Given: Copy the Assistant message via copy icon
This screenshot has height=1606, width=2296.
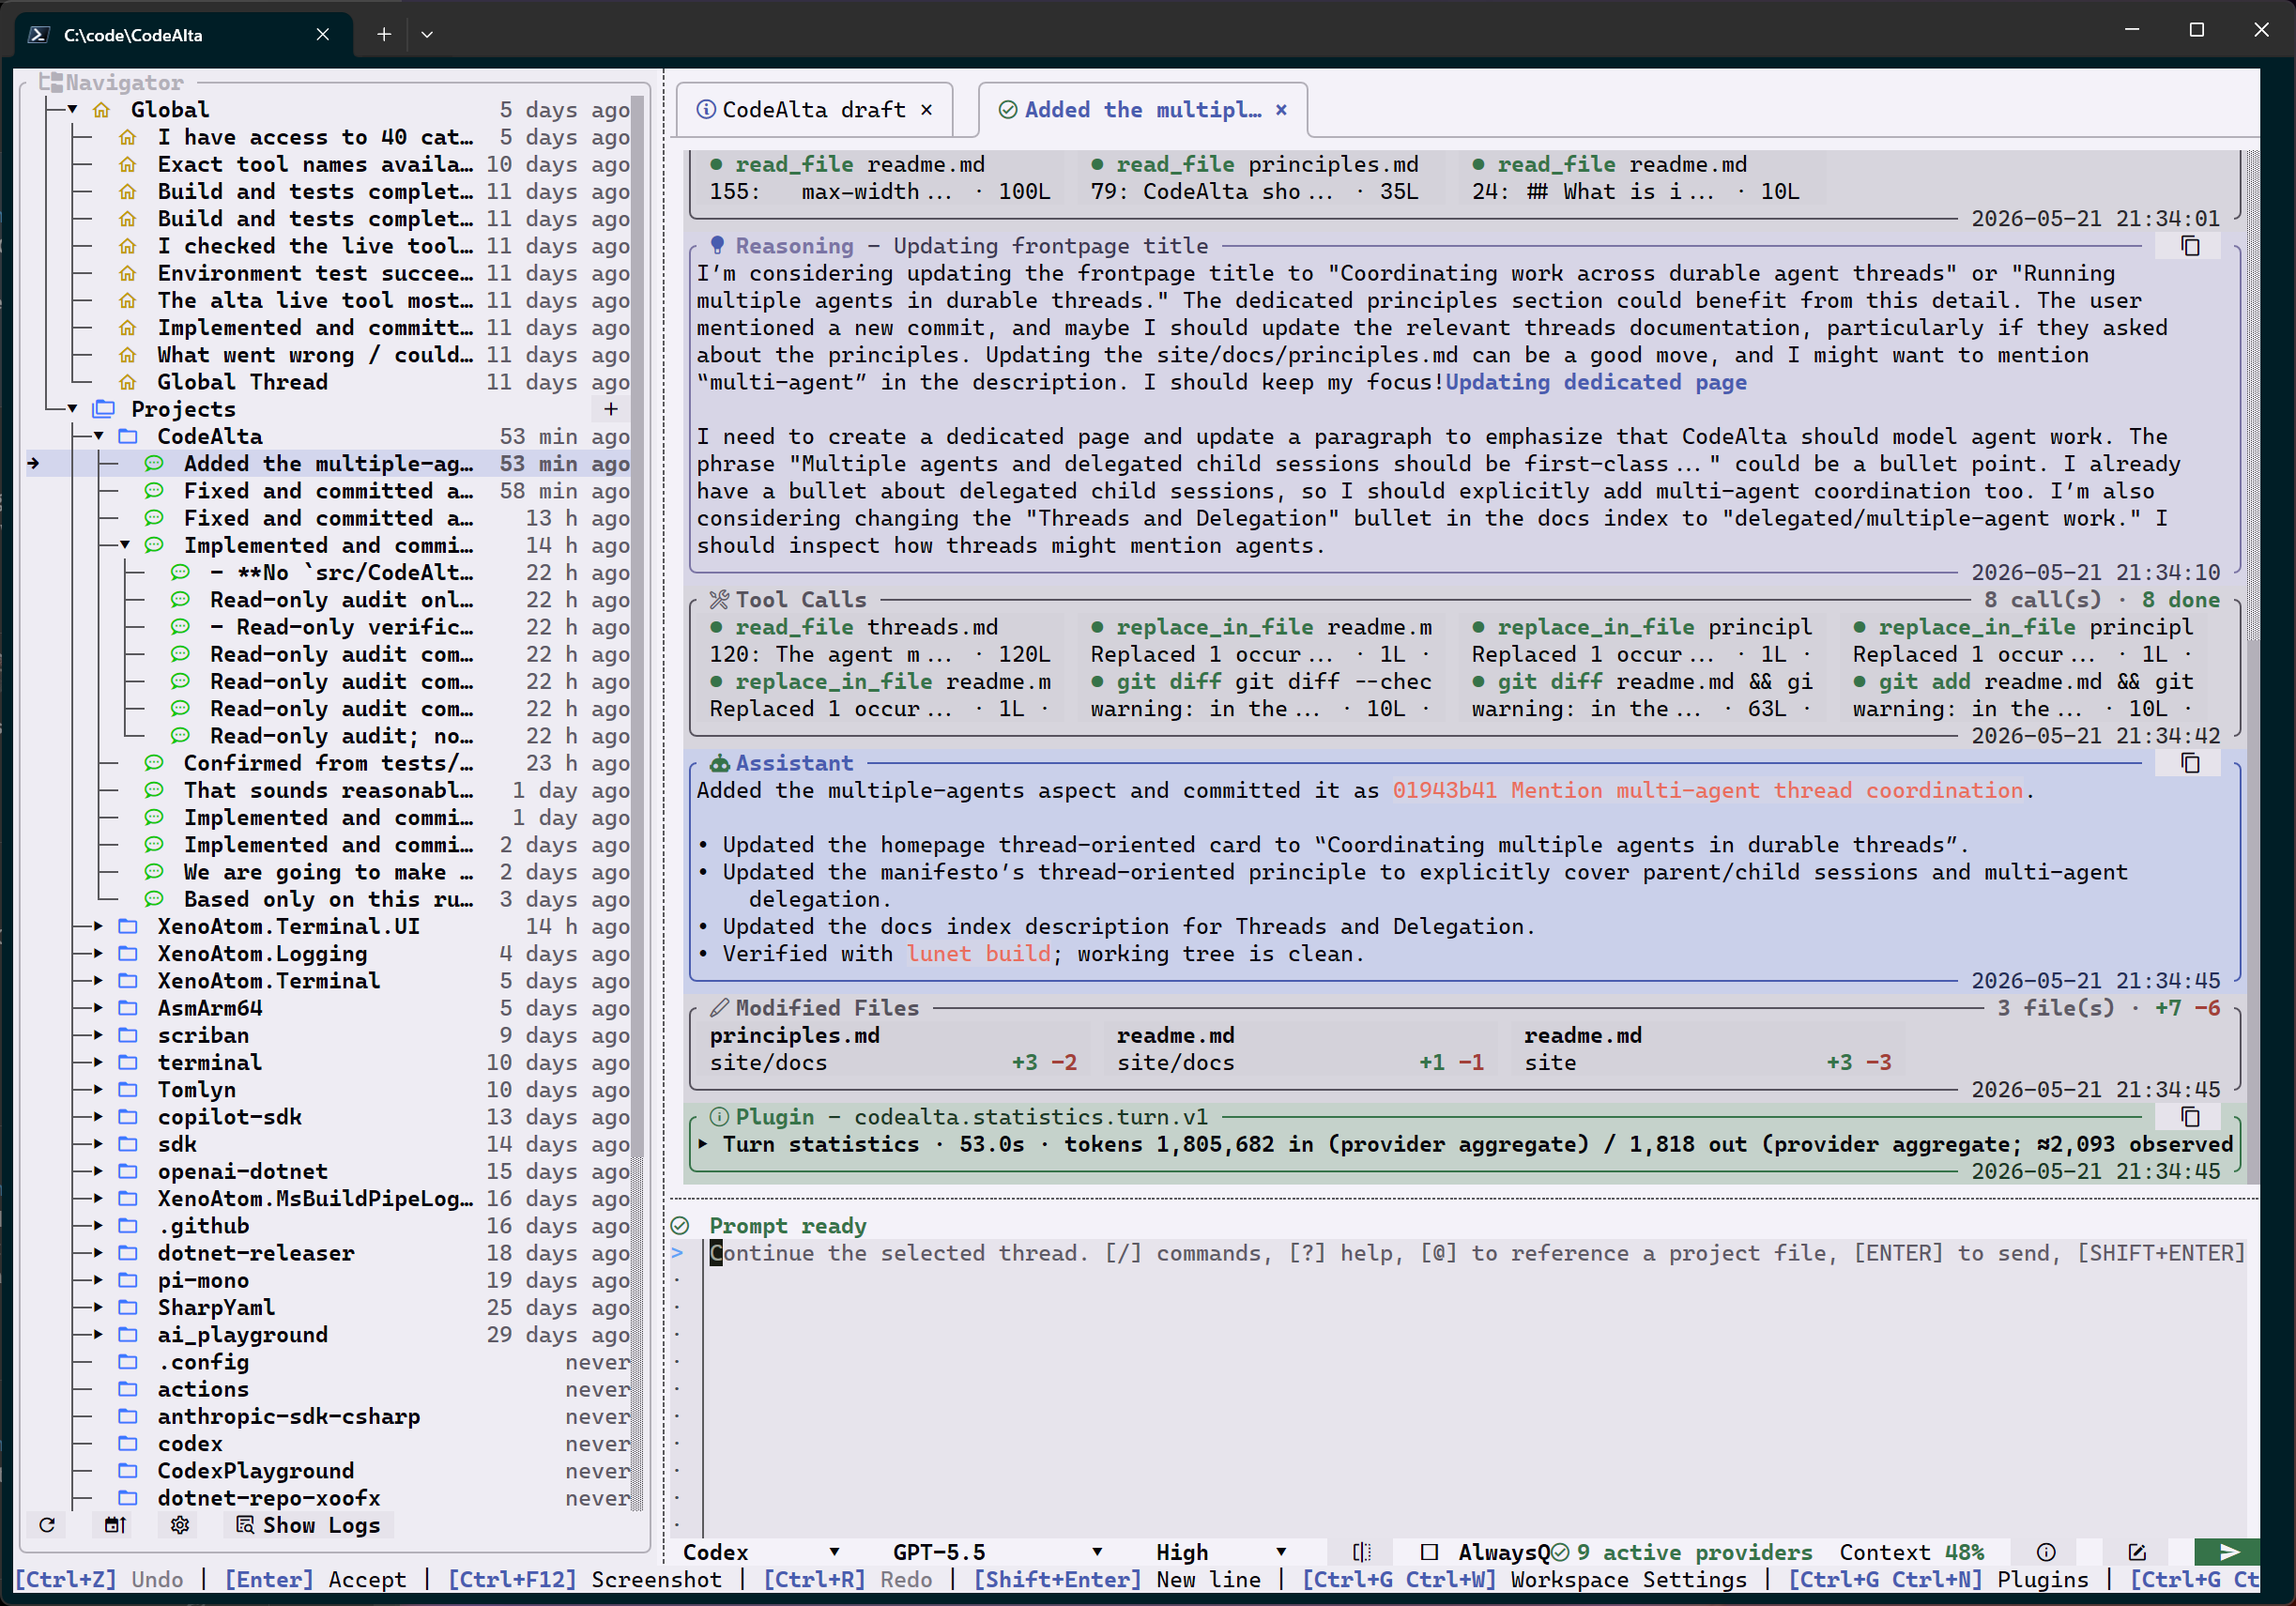Looking at the screenshot, I should coord(2190,763).
